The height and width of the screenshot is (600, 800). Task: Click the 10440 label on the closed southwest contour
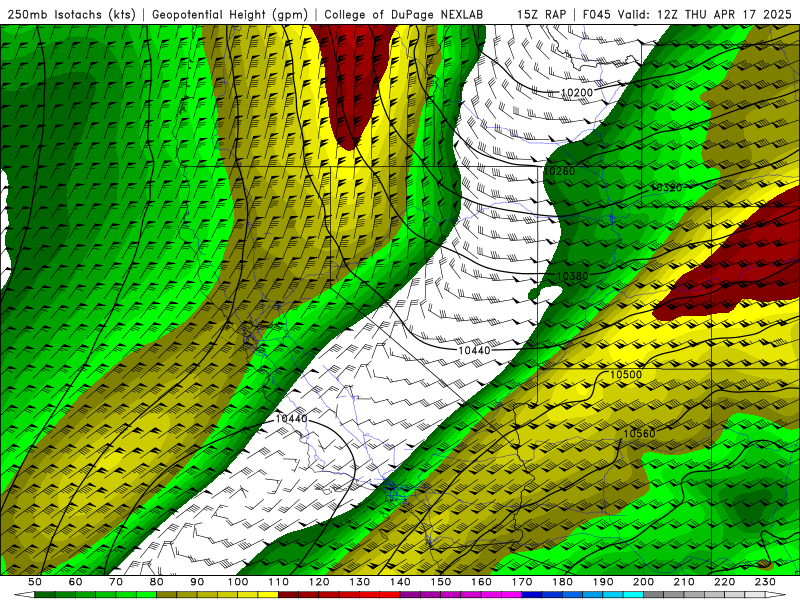pyautogui.click(x=291, y=419)
